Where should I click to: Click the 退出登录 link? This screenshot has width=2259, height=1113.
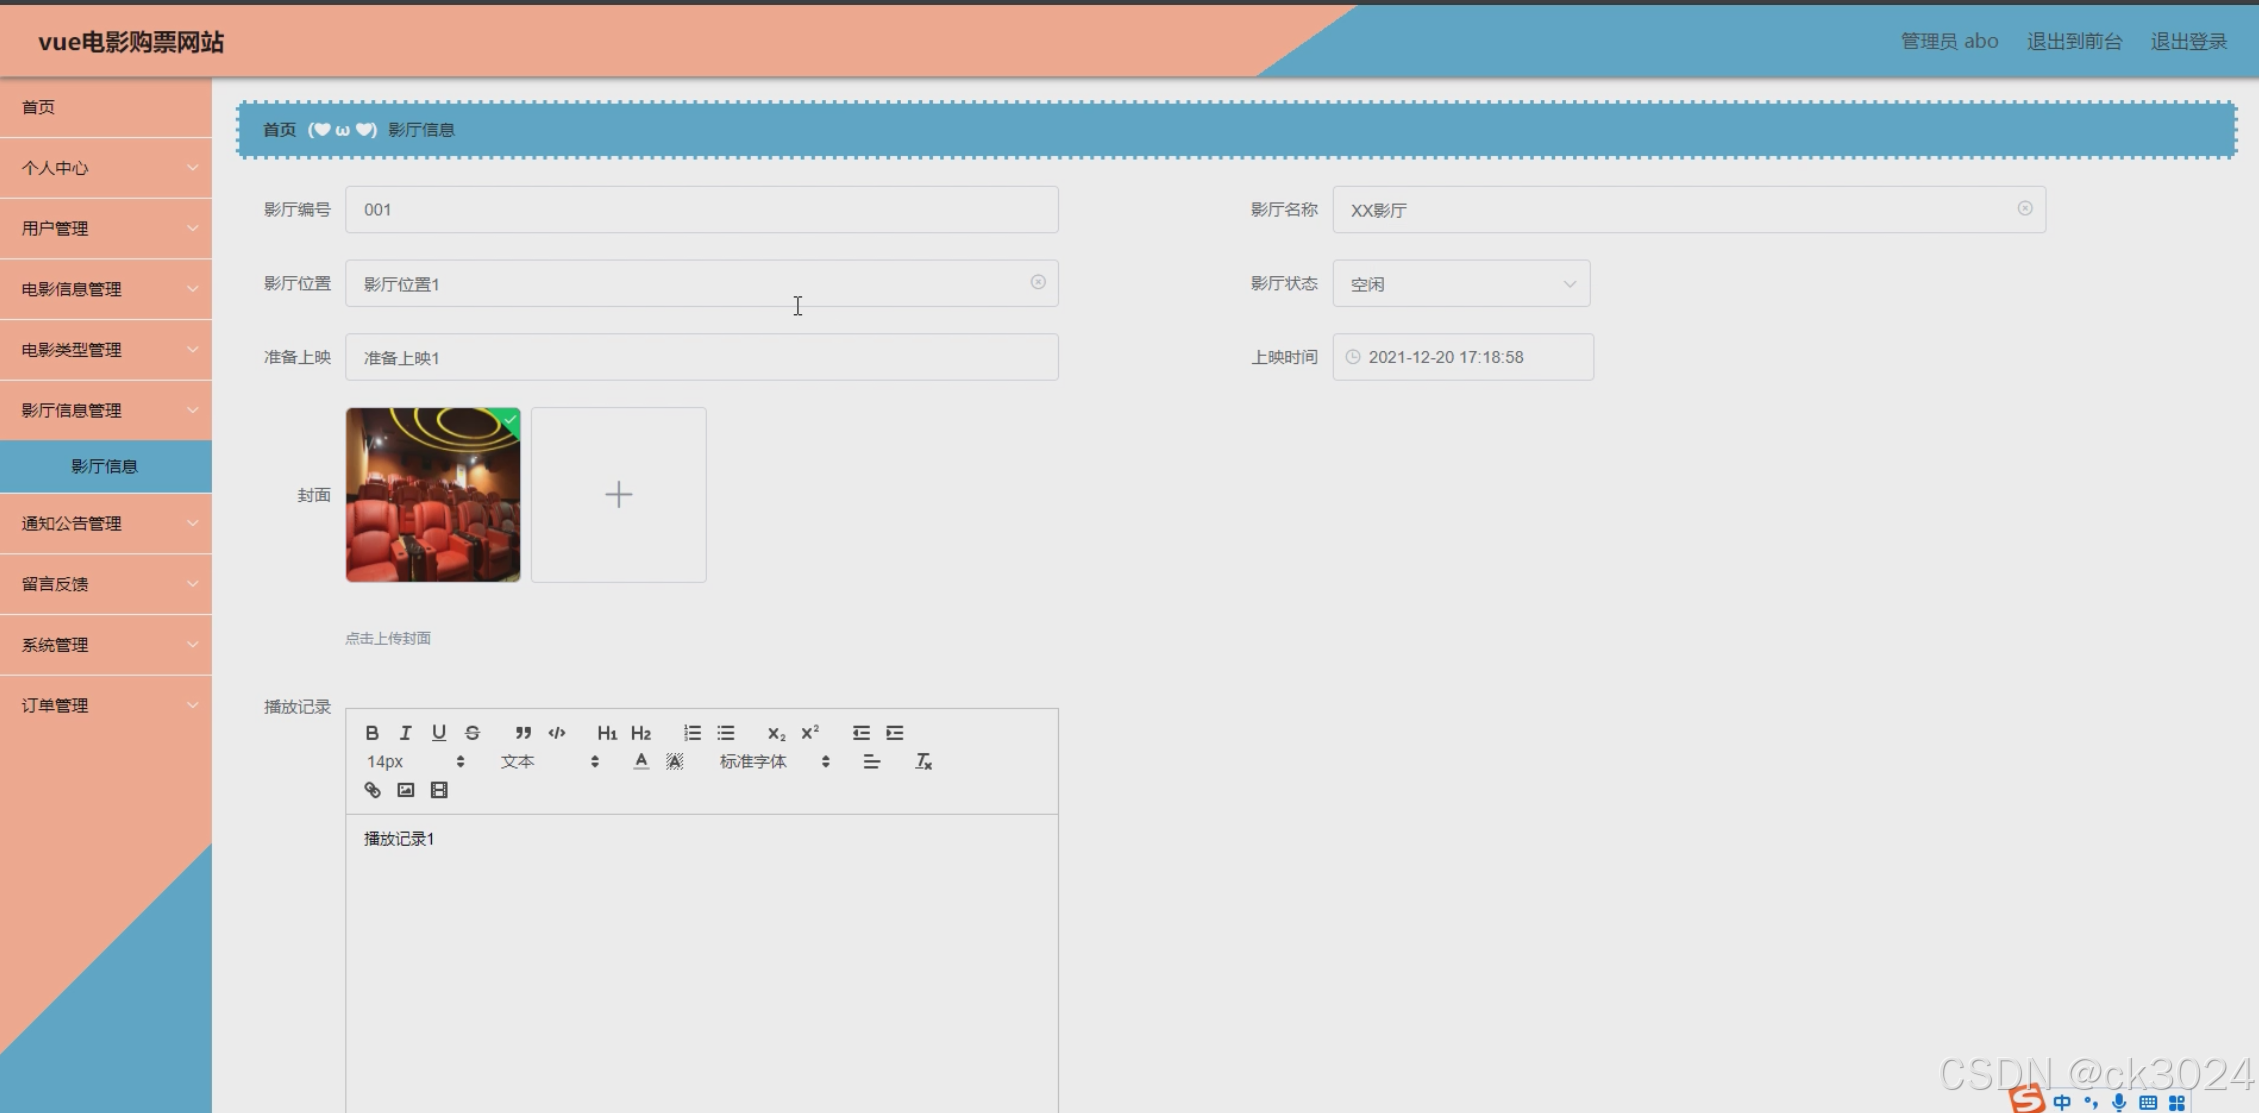coord(2188,42)
